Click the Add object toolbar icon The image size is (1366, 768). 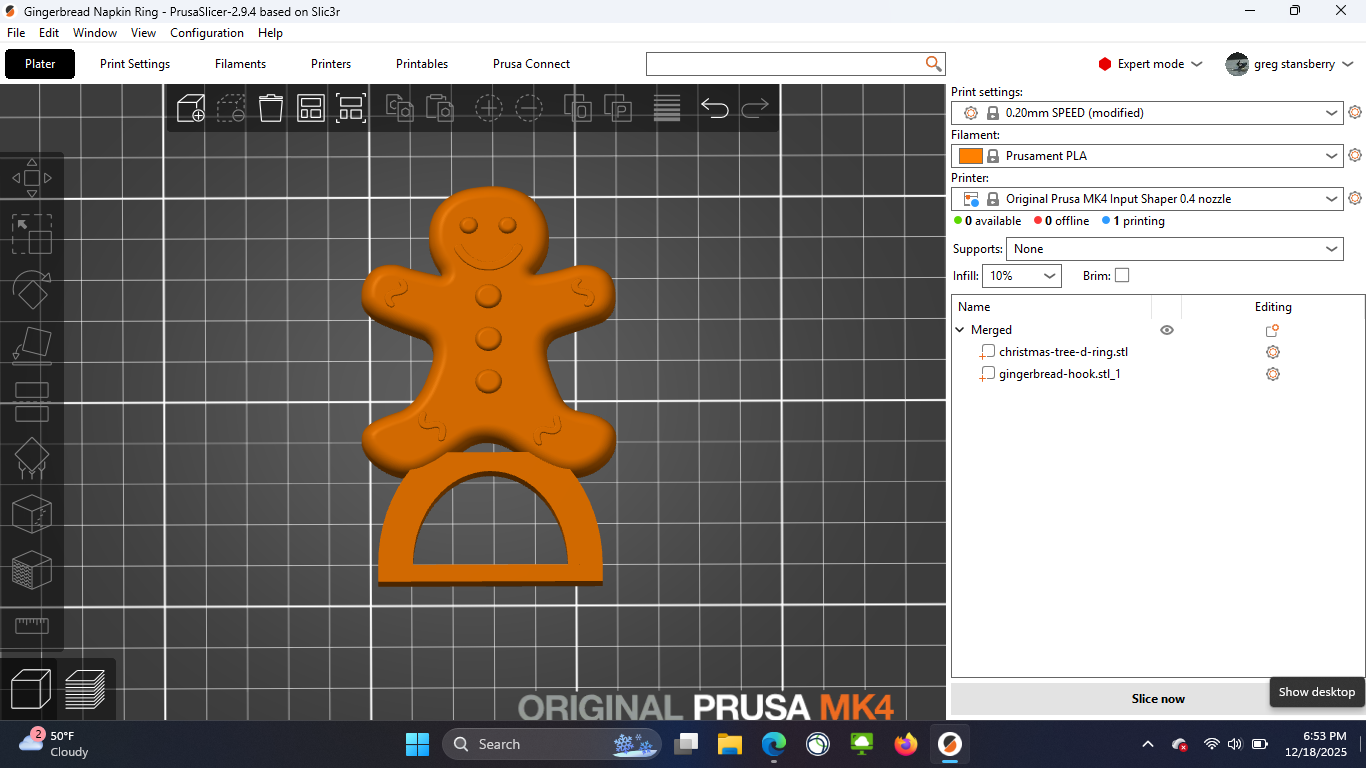[x=191, y=108]
